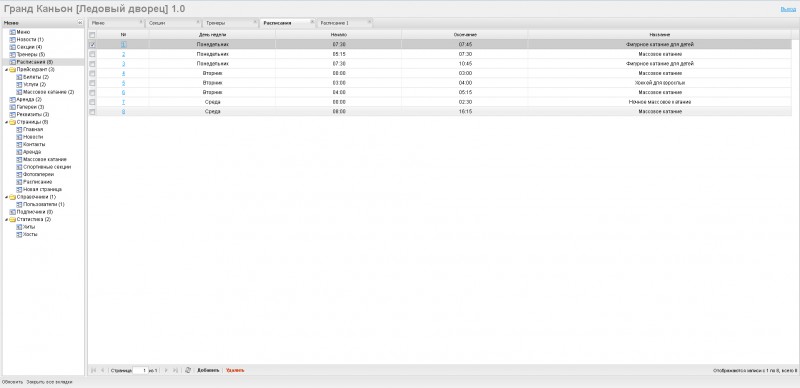Select Расписания (8) in the sidebar tree
This screenshot has width=800, height=388.
click(x=35, y=62)
